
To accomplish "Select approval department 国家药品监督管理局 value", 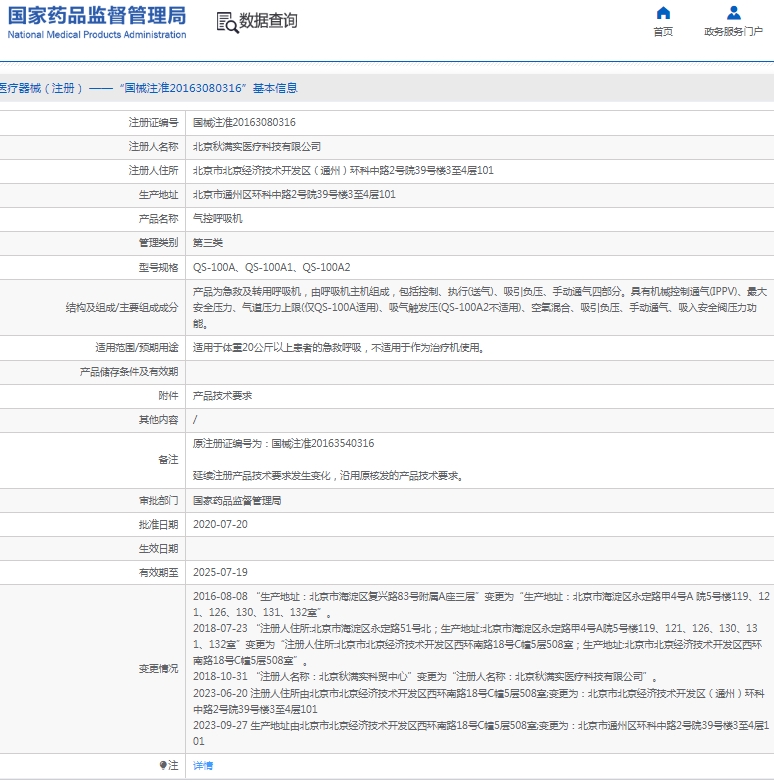I will tap(237, 500).
